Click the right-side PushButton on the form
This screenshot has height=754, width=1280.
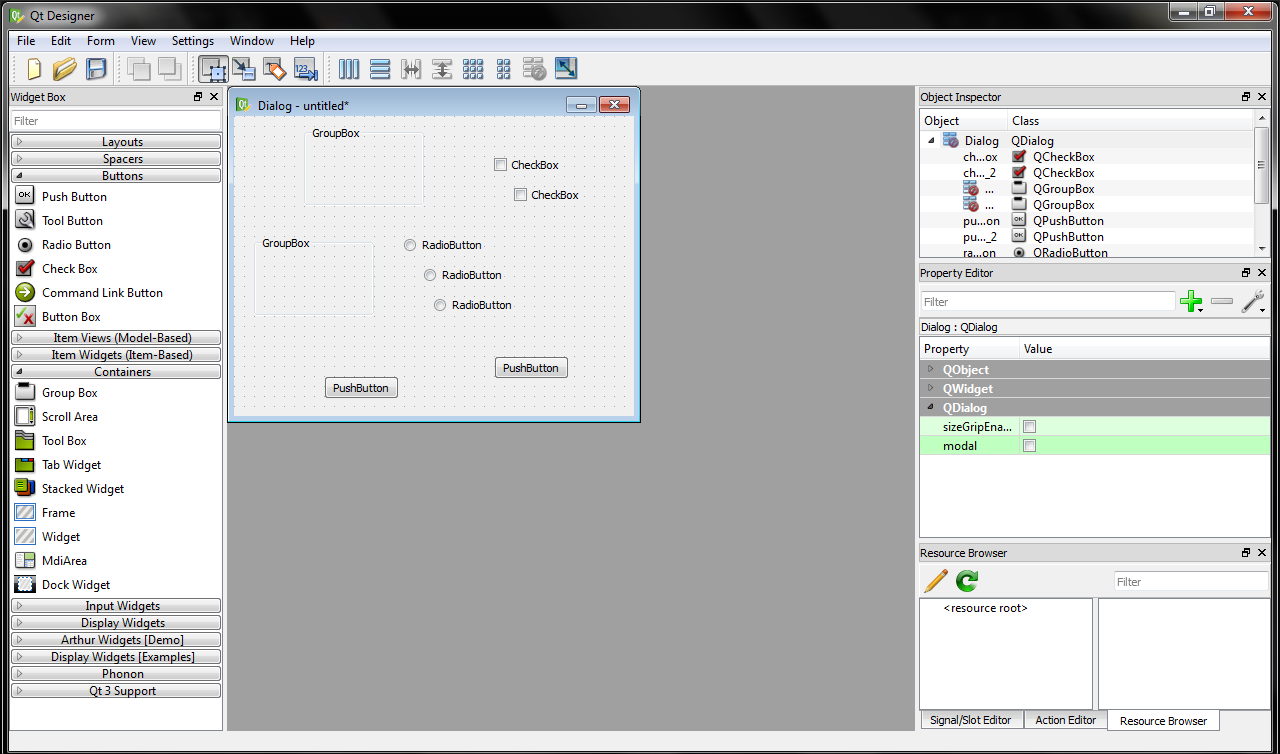point(531,368)
